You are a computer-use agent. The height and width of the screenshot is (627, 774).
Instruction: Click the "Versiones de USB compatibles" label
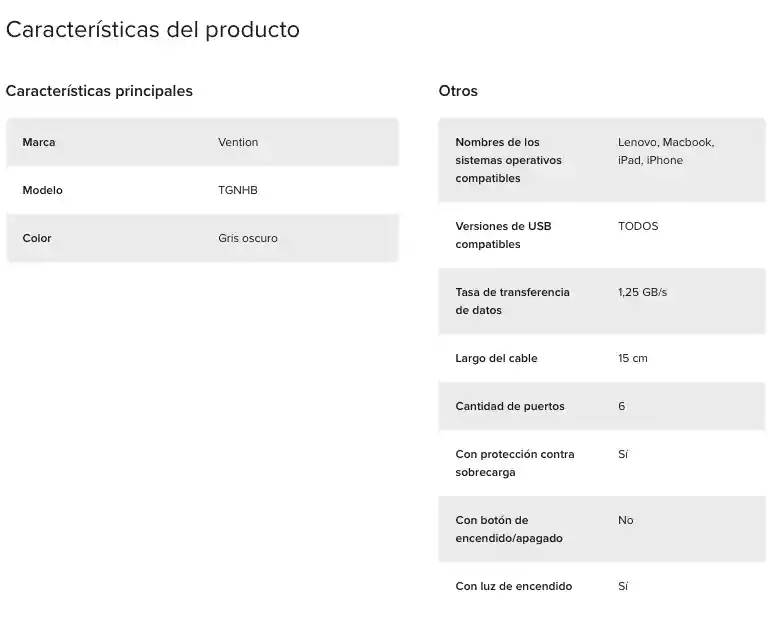point(503,235)
